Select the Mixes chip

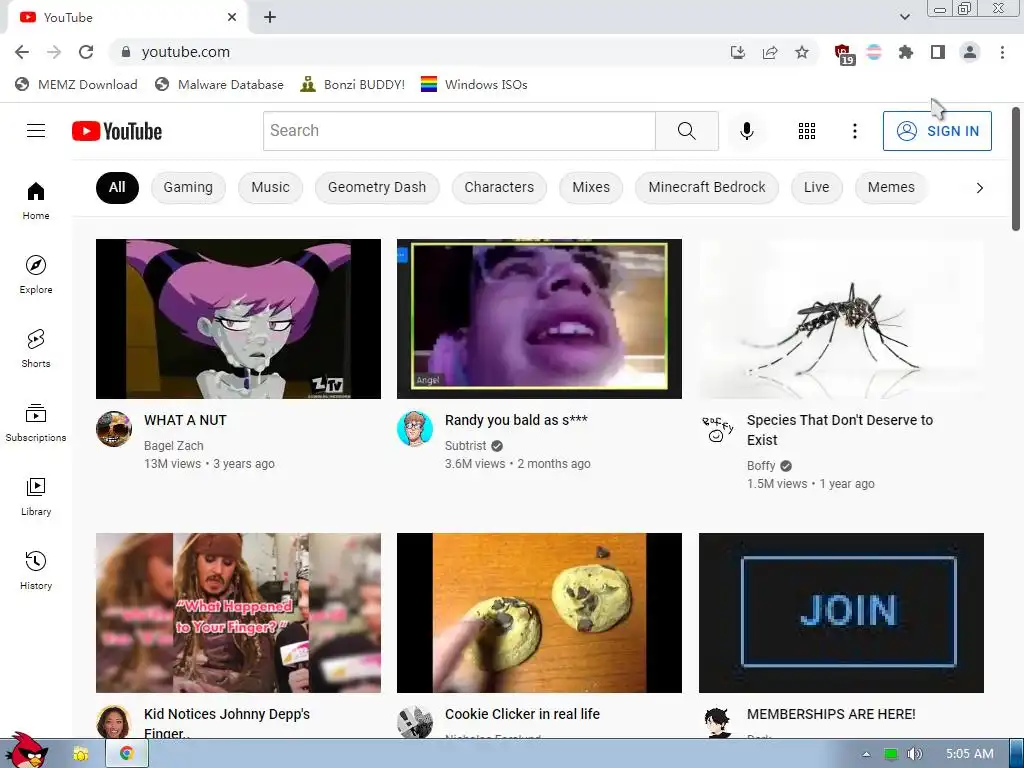[x=591, y=187]
